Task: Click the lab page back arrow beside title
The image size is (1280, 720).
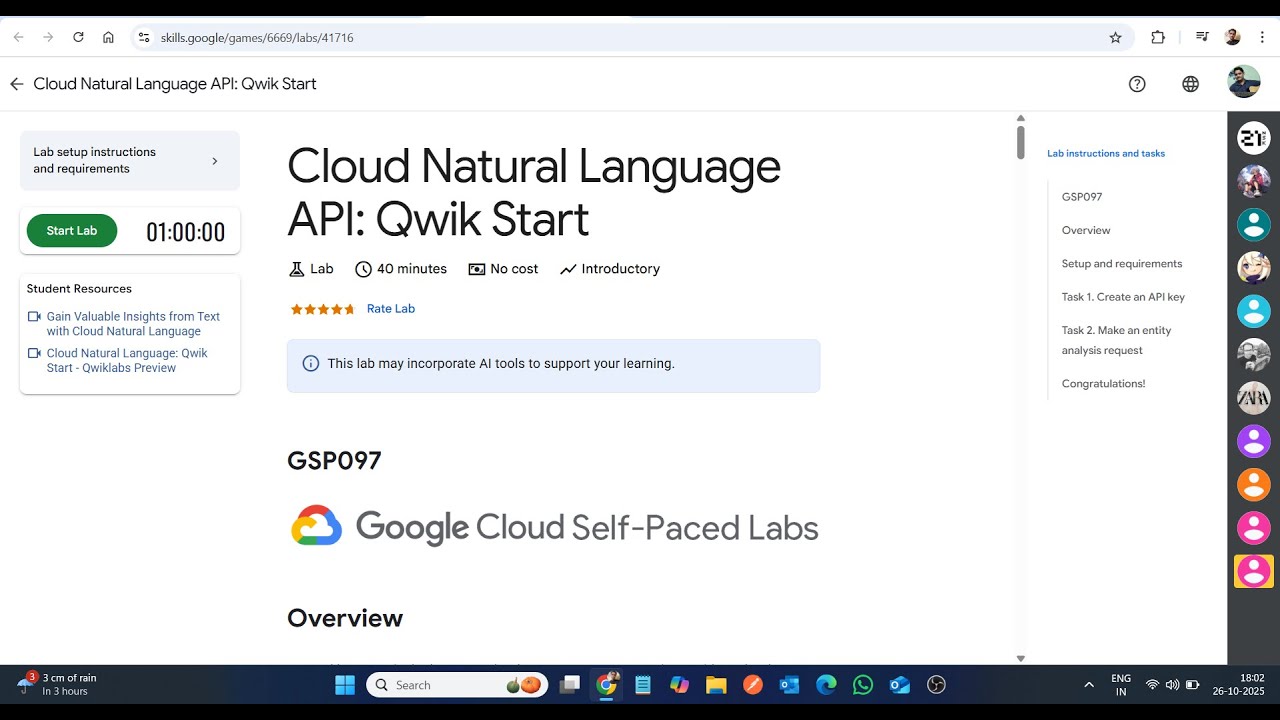Action: tap(16, 84)
